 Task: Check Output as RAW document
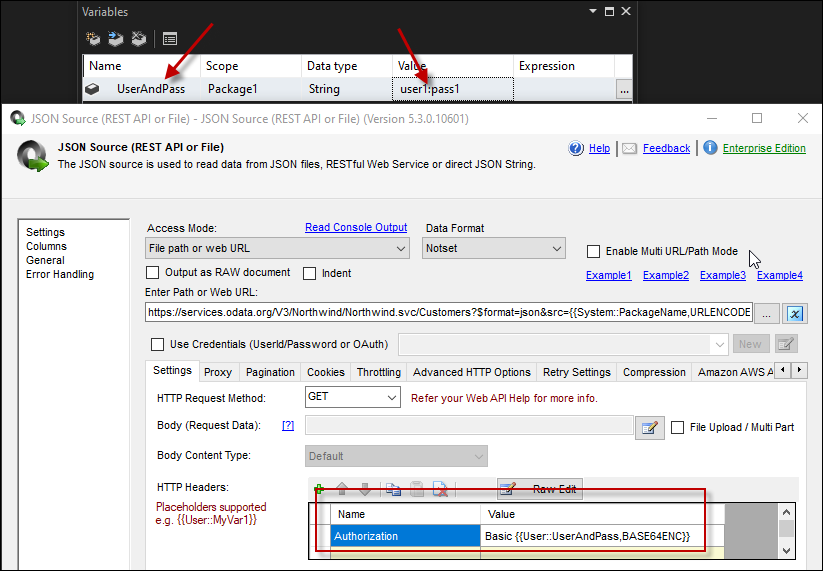(153, 272)
